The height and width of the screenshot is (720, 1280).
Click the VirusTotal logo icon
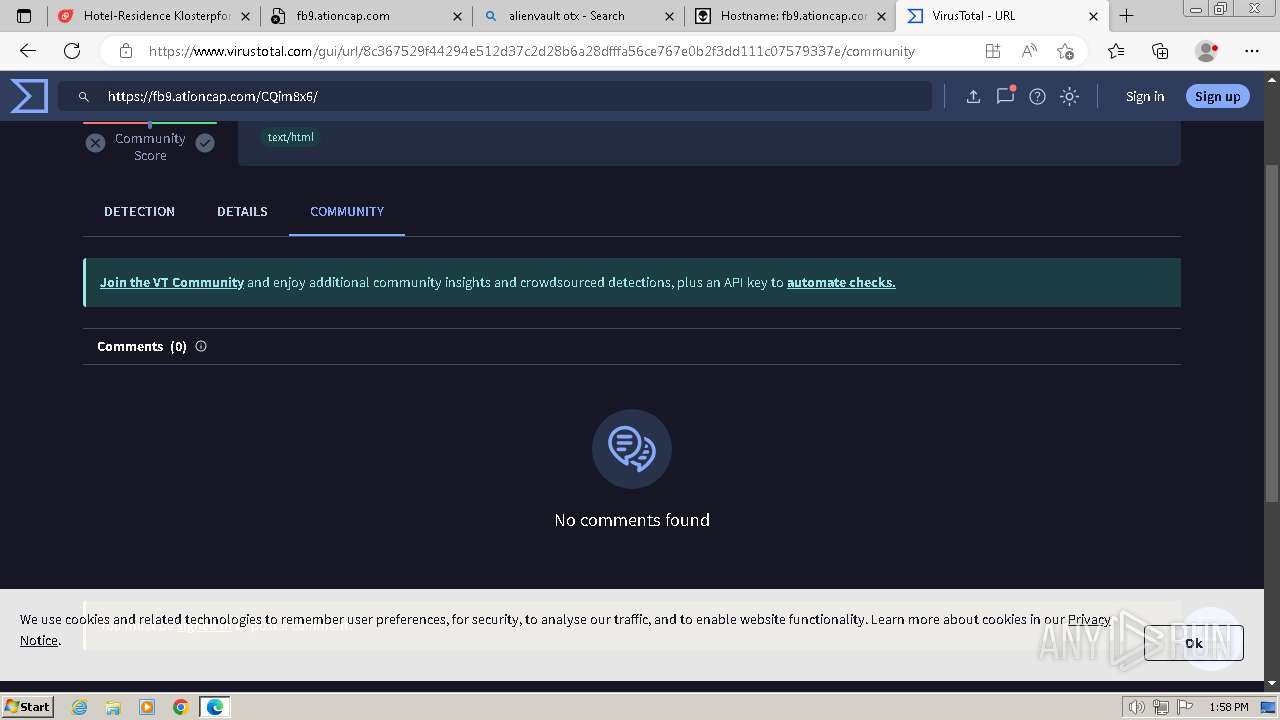click(x=29, y=96)
